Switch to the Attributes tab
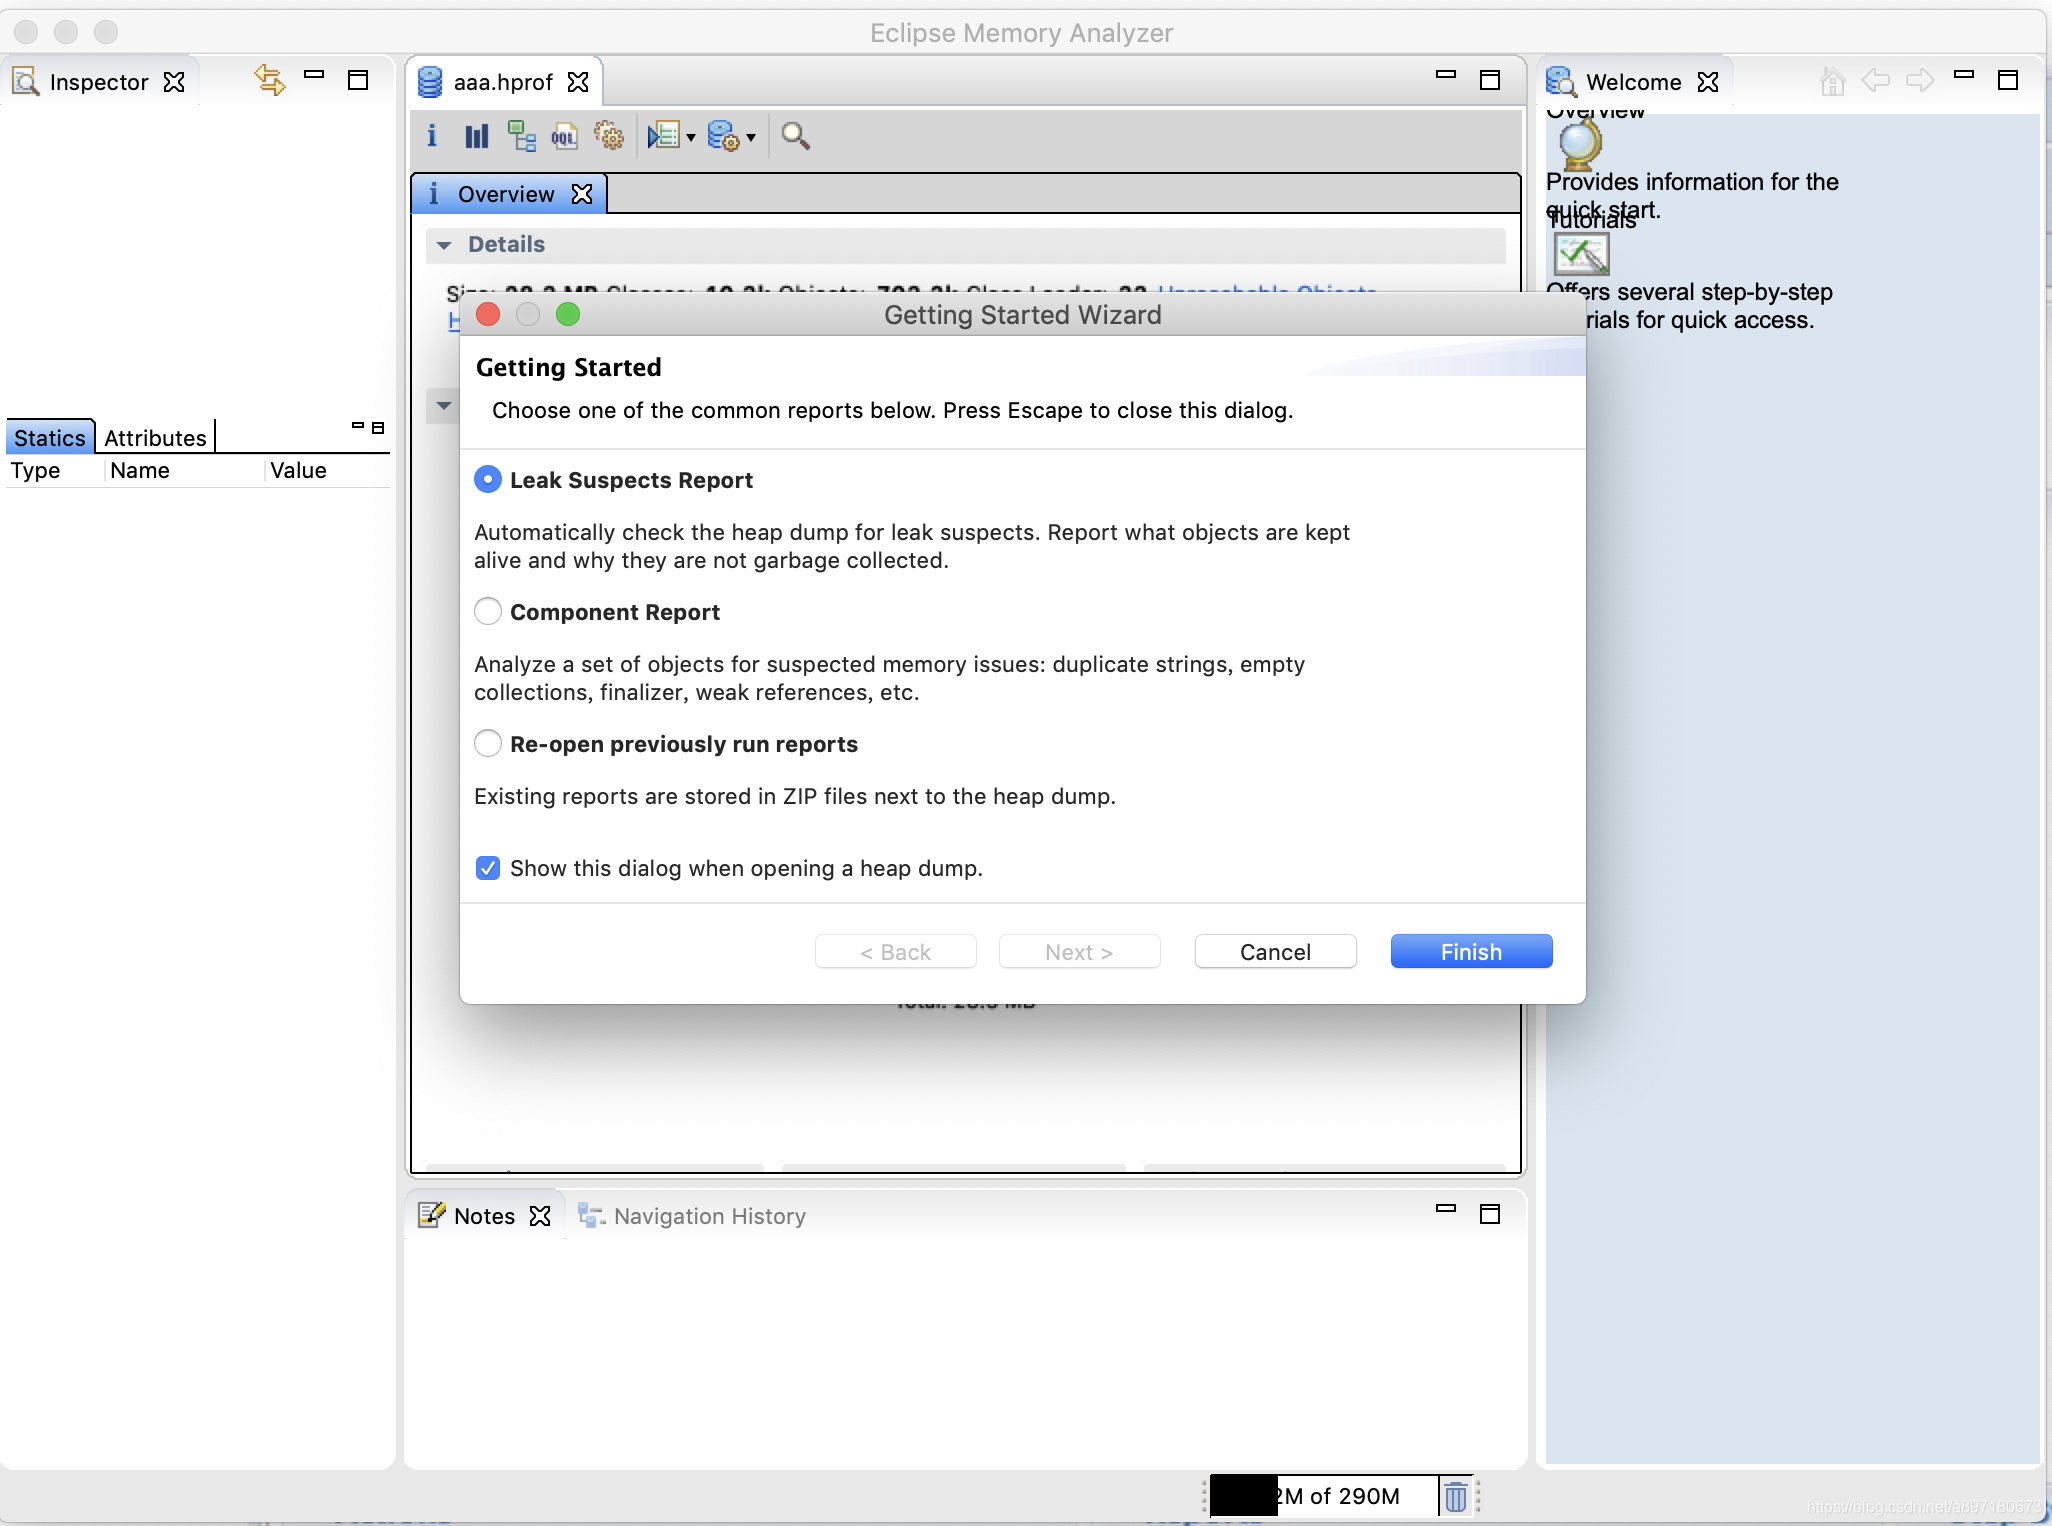This screenshot has height=1526, width=2052. click(155, 438)
